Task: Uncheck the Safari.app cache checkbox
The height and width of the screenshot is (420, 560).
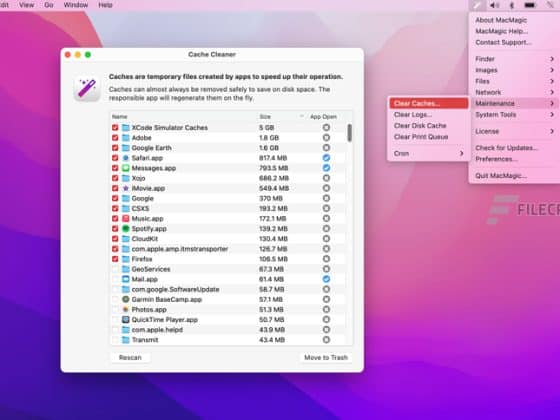Action: pos(115,158)
